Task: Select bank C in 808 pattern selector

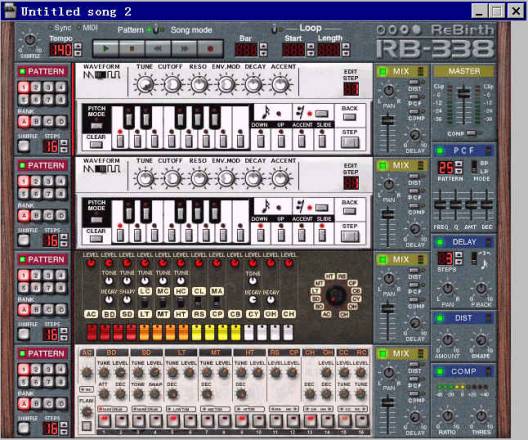Action: click(x=48, y=309)
